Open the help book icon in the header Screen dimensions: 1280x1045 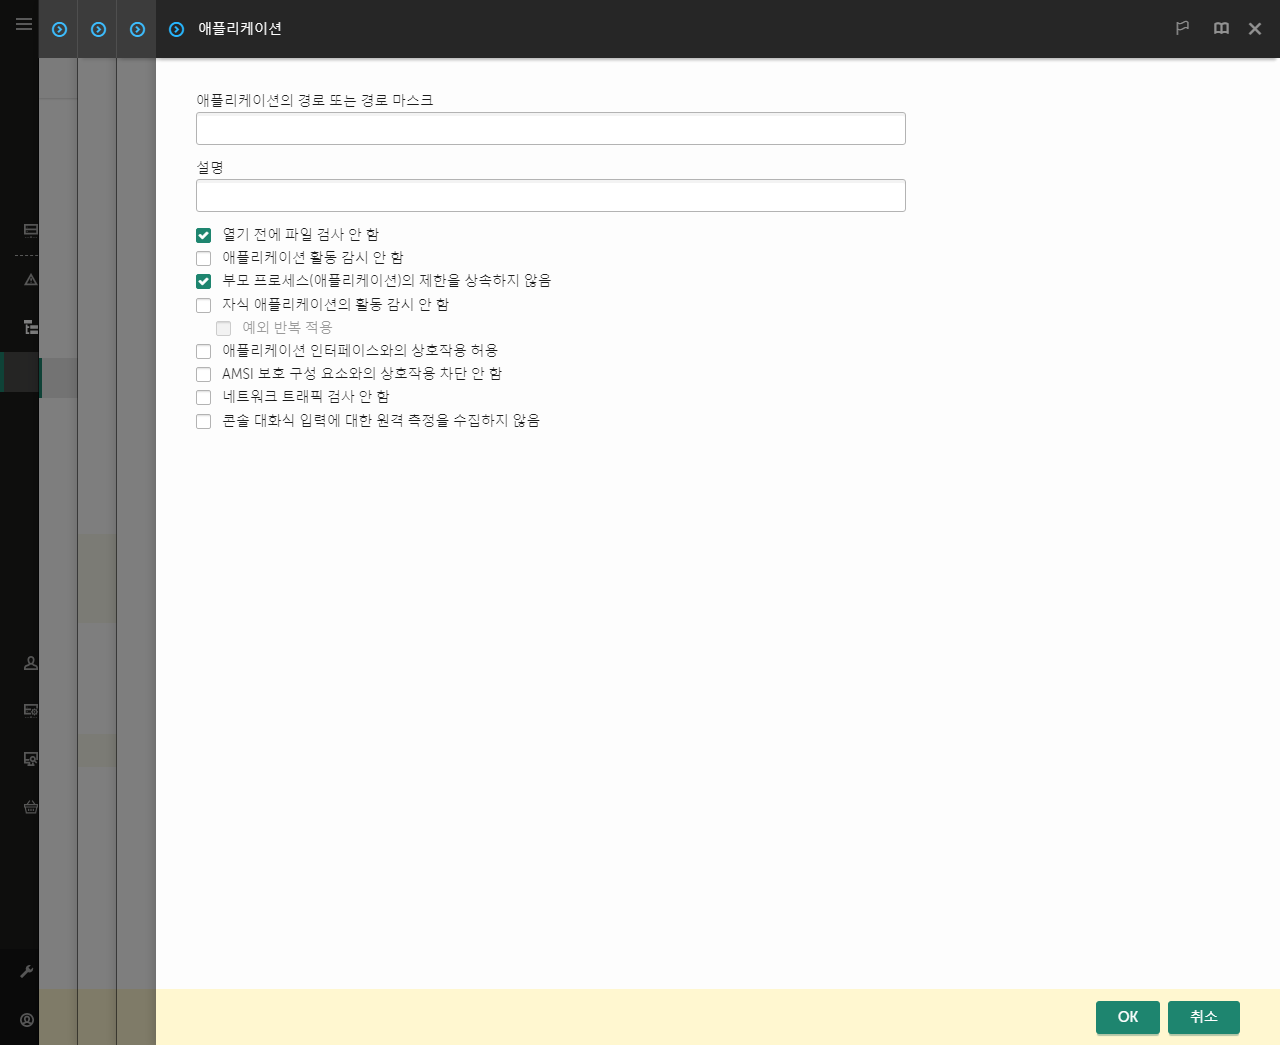coord(1221,28)
